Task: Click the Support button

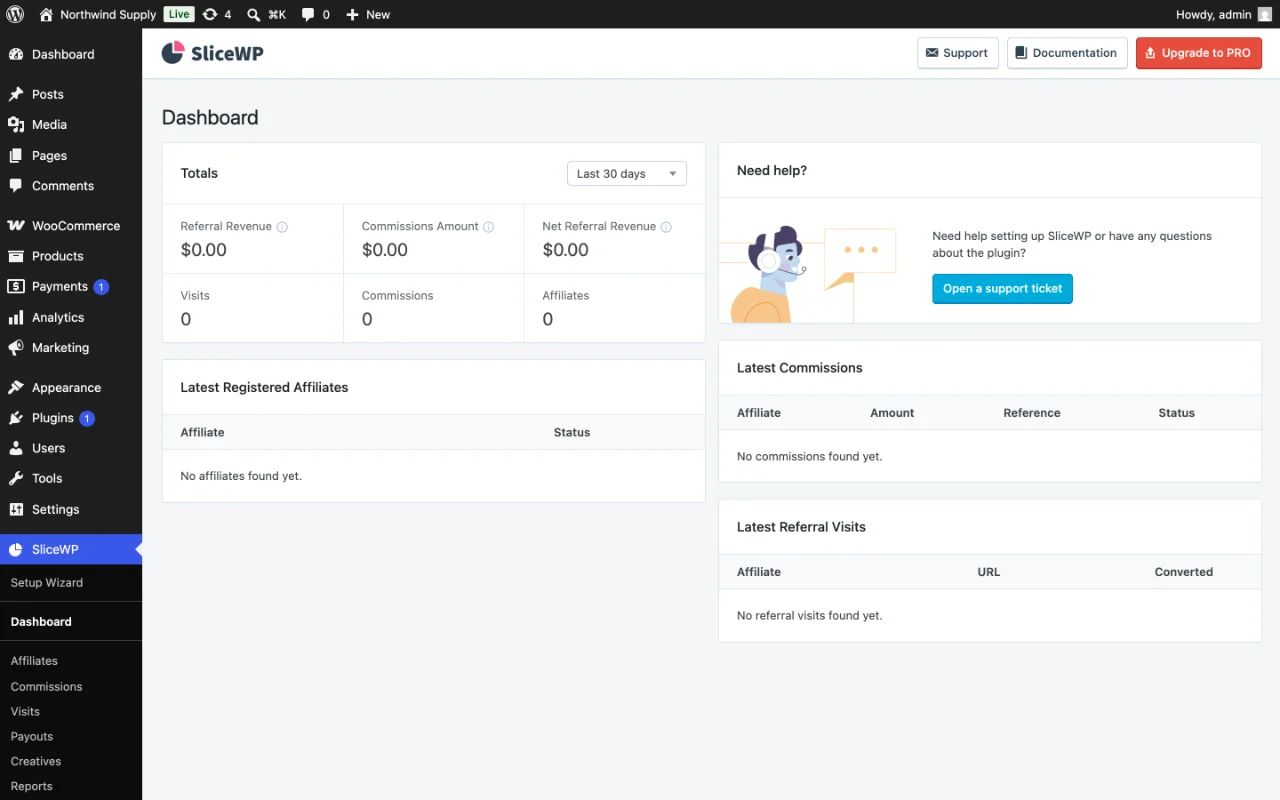Action: (957, 53)
